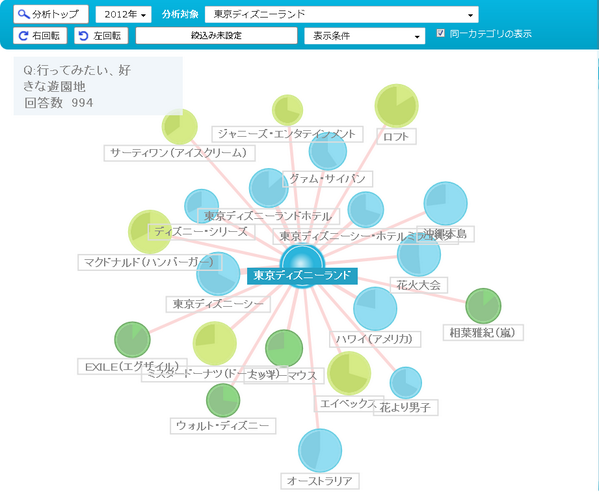The height and width of the screenshot is (495, 599).
Task: Click the サーティワン(アイスクリーム) label
Action: [x=179, y=153]
